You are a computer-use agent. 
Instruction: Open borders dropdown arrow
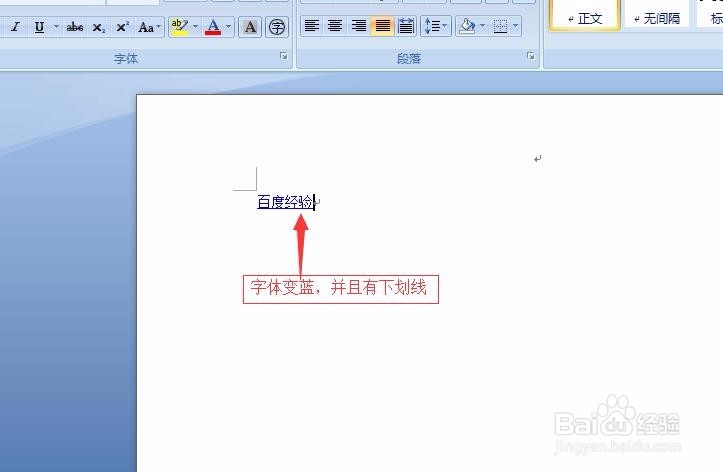pyautogui.click(x=516, y=26)
